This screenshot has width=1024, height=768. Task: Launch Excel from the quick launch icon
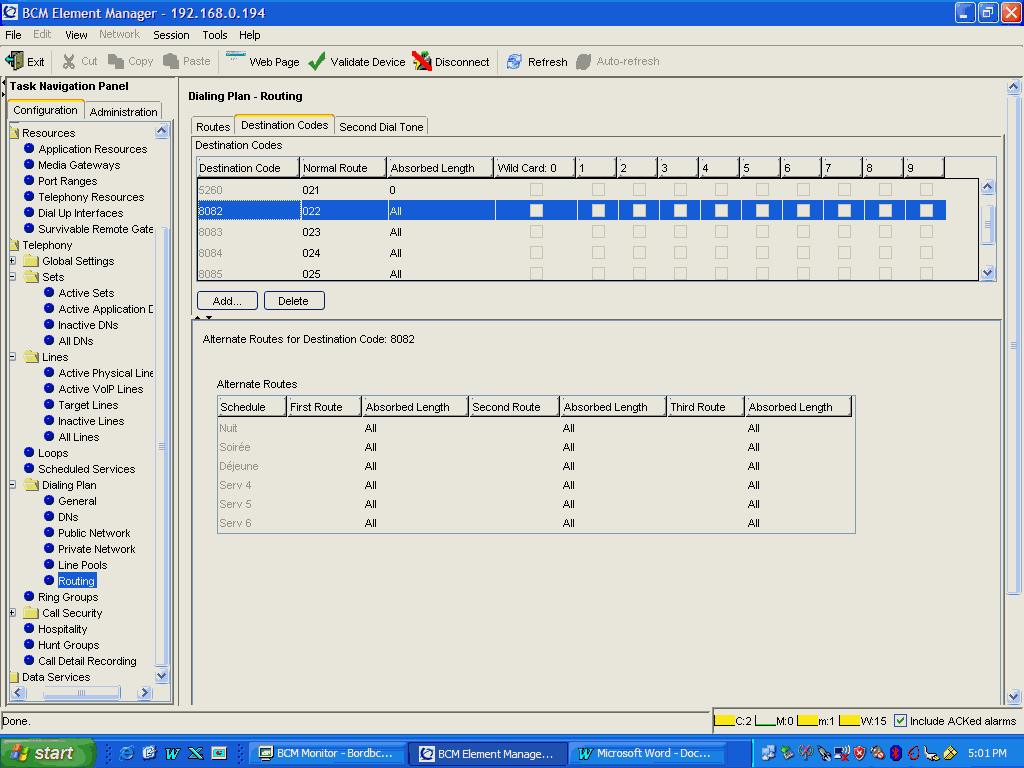tap(195, 753)
